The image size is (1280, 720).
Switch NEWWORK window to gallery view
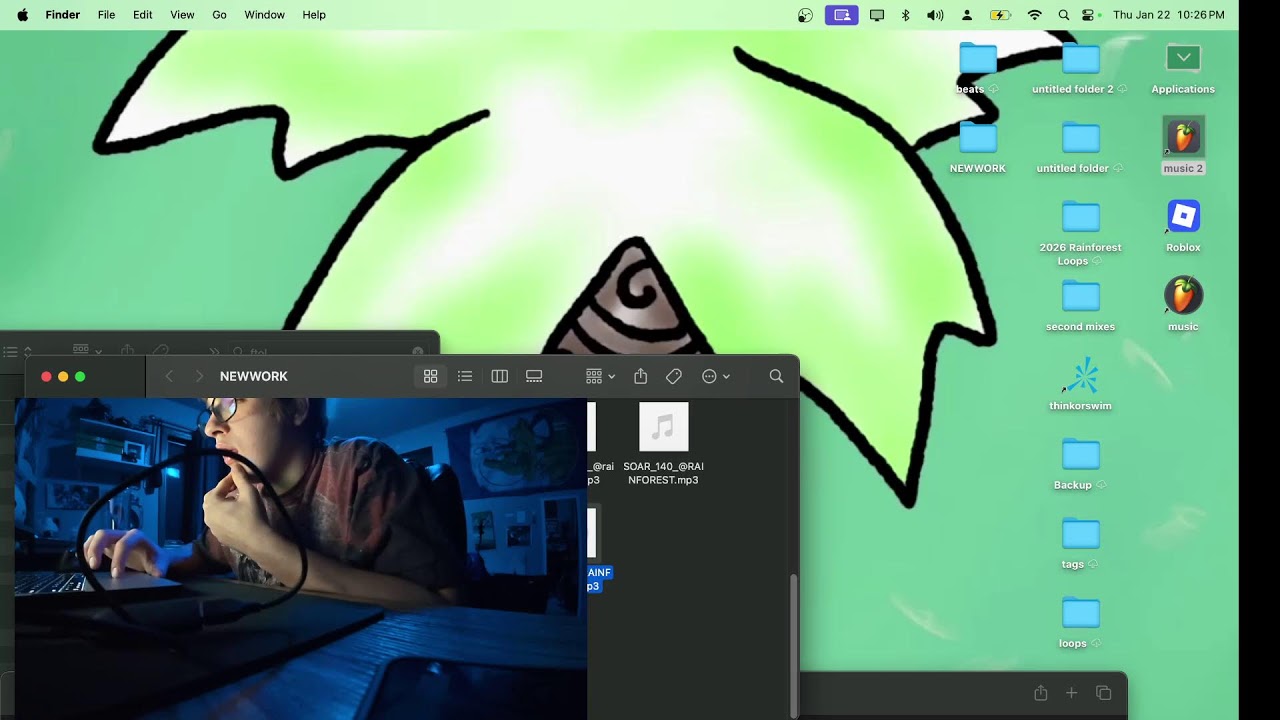[534, 376]
